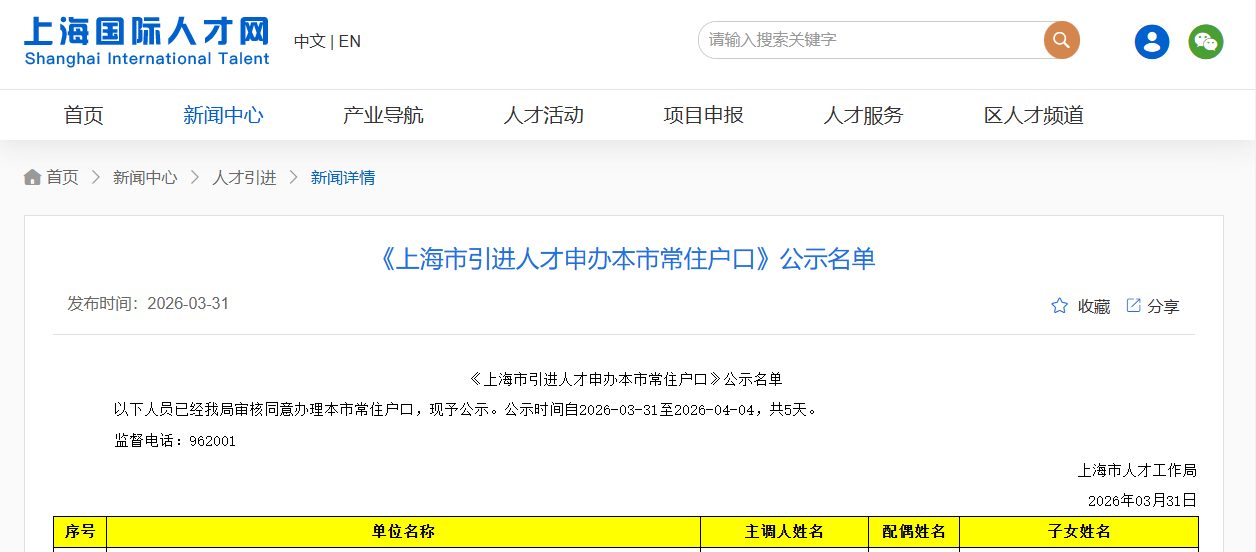Image resolution: width=1256 pixels, height=552 pixels.
Task: Click the star favorite icon
Action: pyautogui.click(x=1060, y=306)
